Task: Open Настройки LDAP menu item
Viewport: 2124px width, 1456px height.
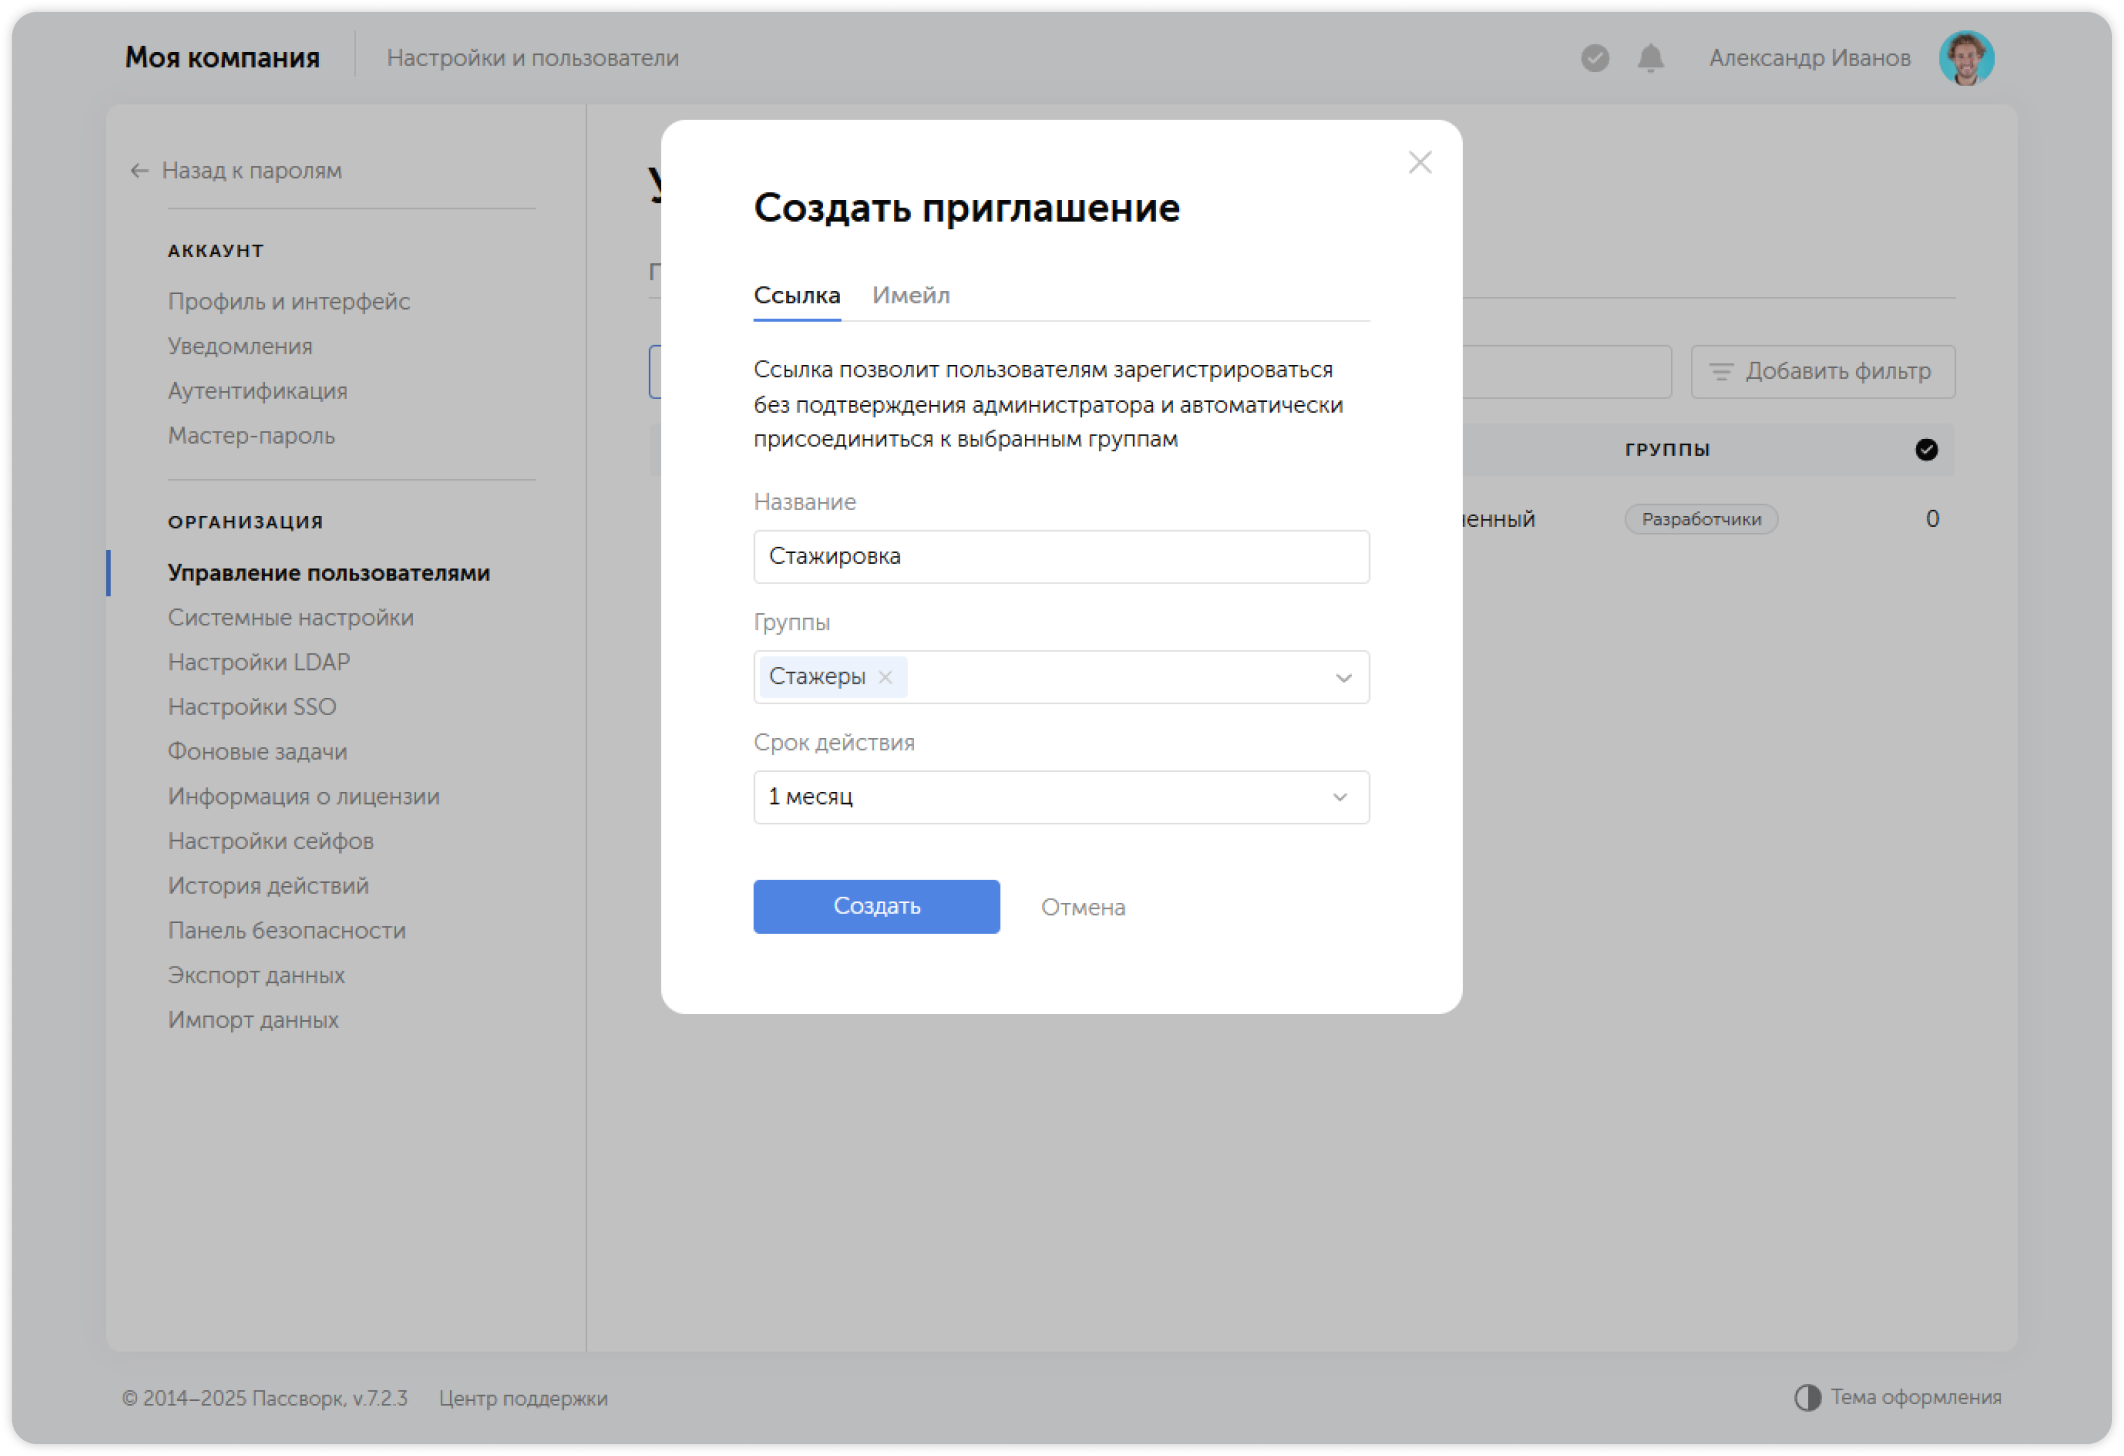Action: coord(258,662)
